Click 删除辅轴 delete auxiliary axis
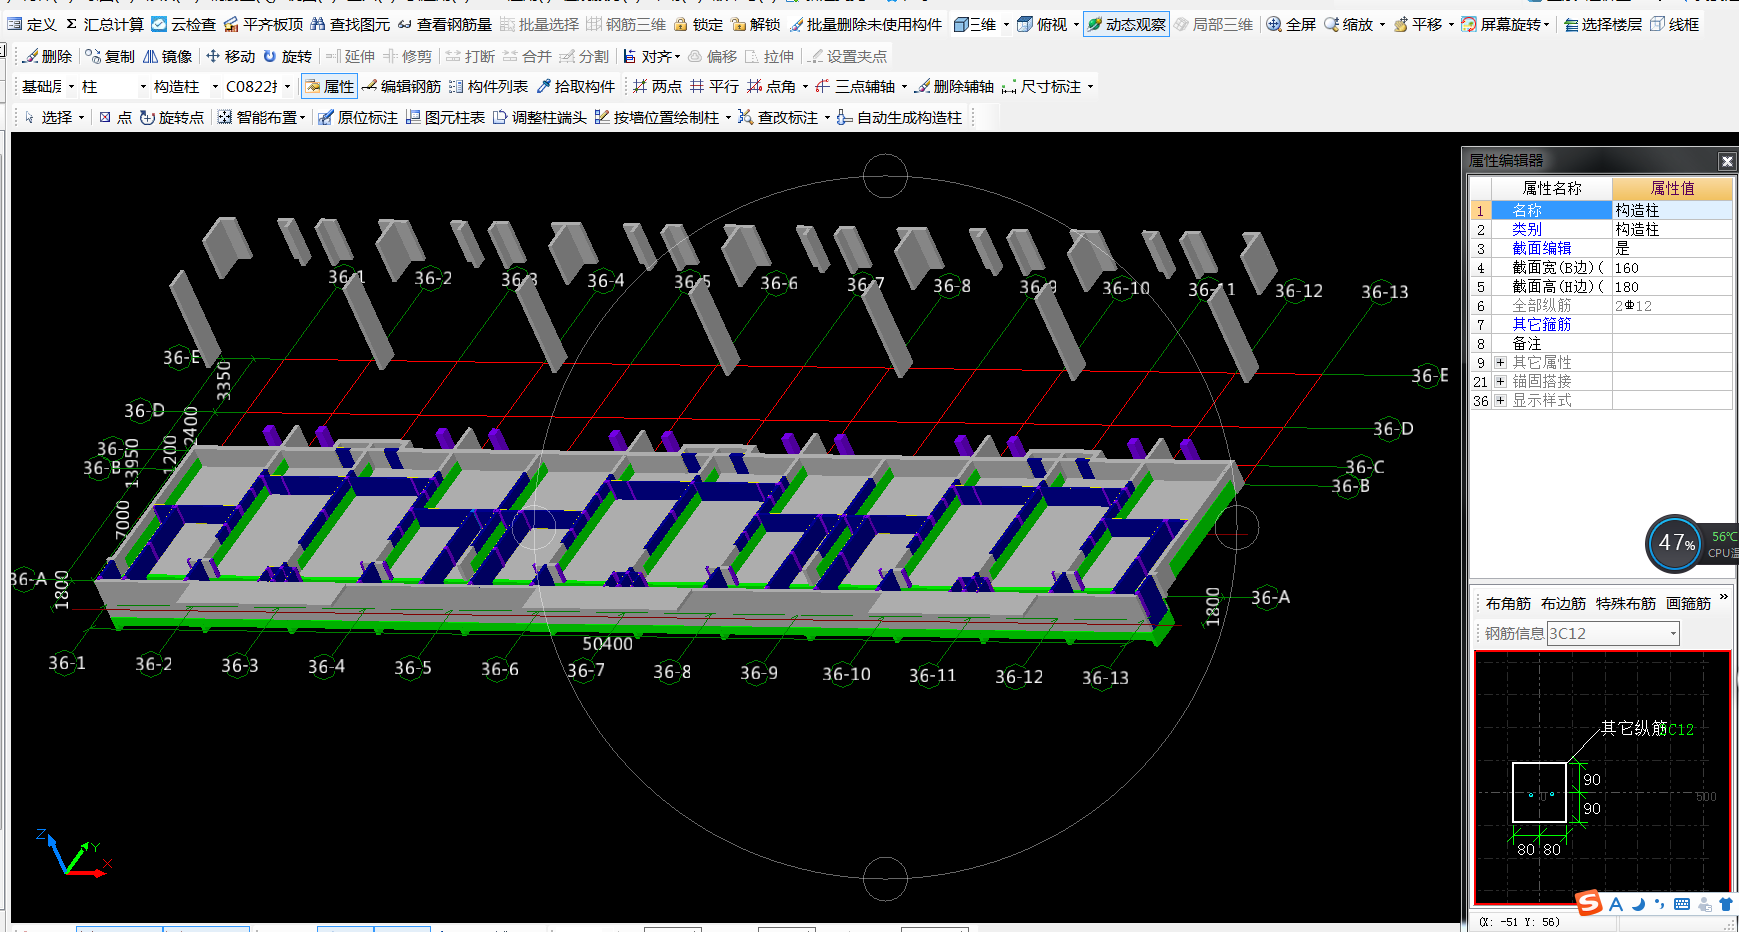 point(955,87)
